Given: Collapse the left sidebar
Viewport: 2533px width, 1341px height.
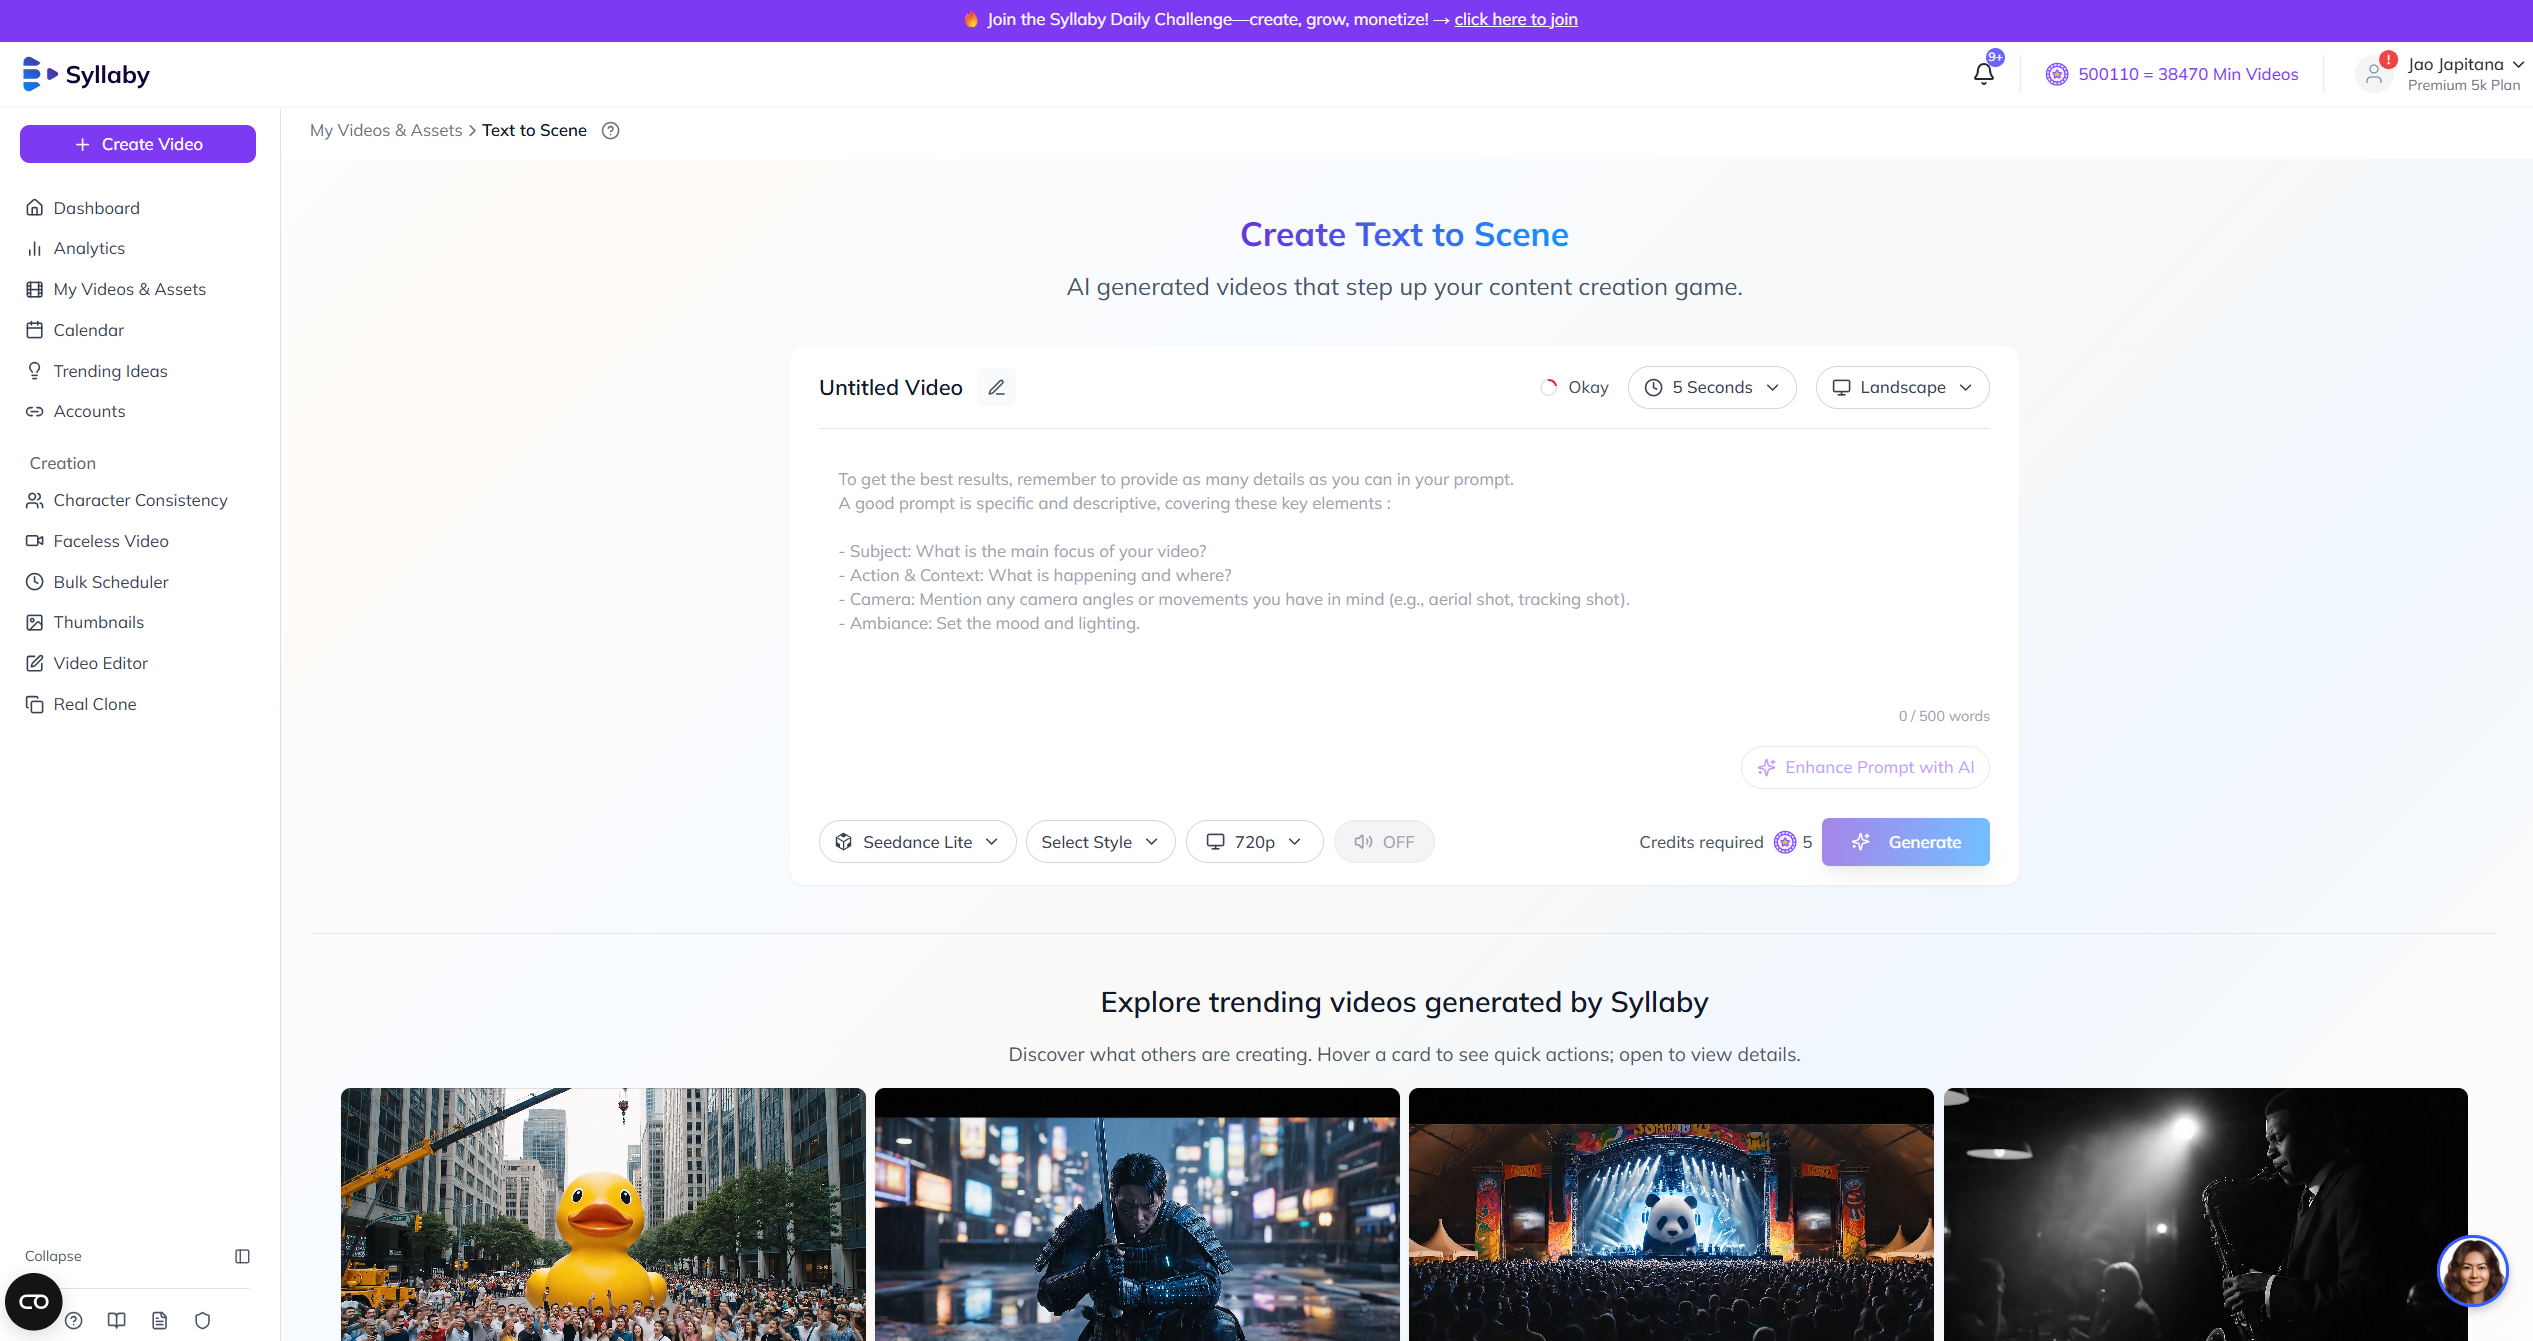Looking at the screenshot, I should point(241,1256).
